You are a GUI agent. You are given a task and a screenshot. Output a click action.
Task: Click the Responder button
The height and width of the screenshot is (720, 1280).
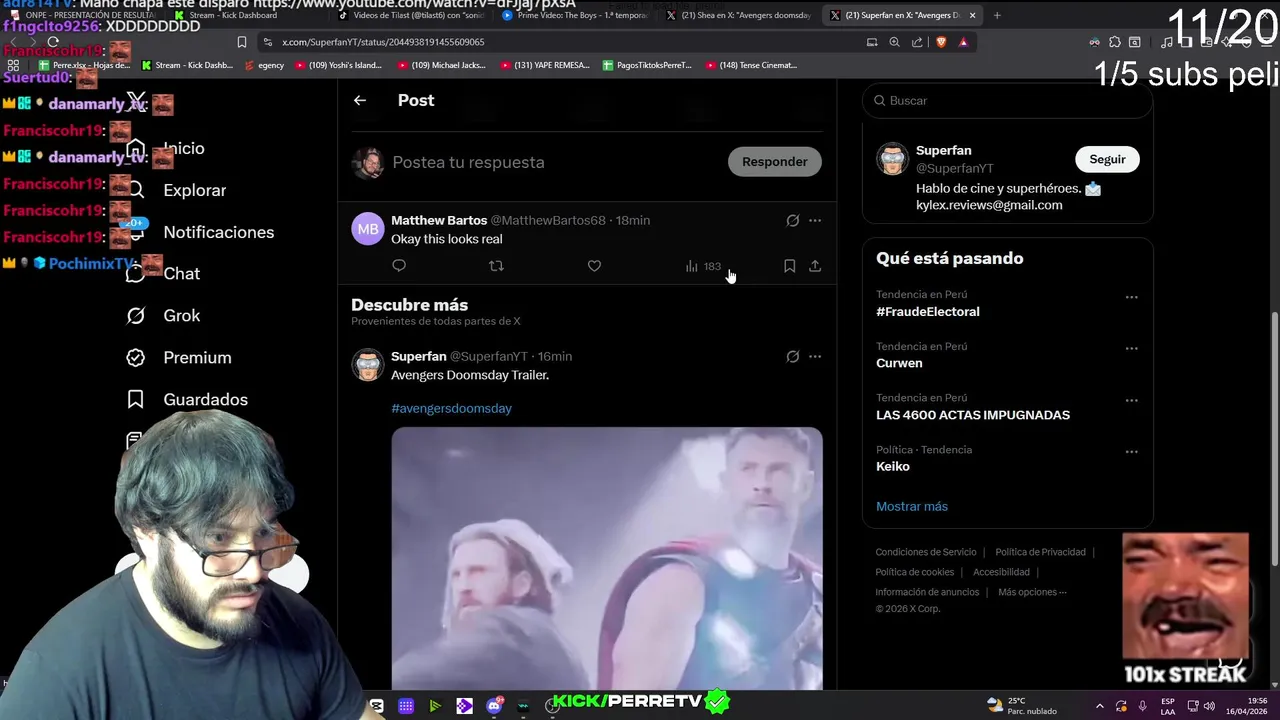[775, 161]
